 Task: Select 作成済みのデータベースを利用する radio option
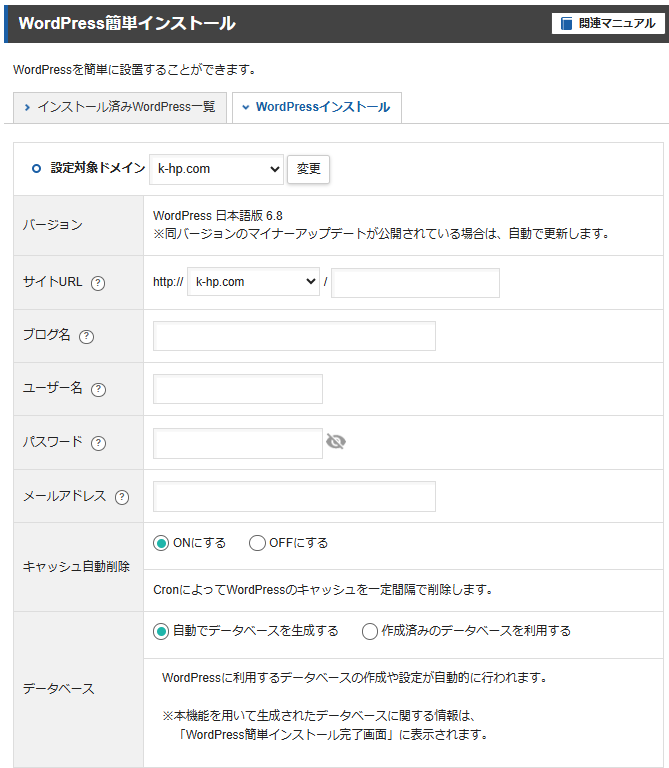tap(370, 631)
